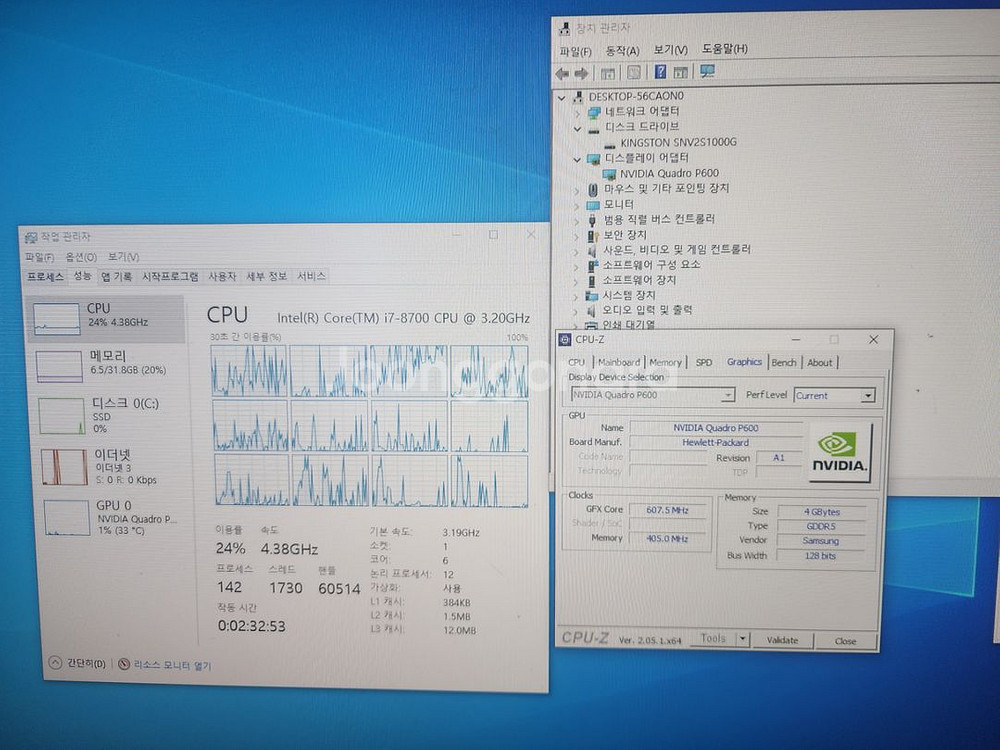Click the Device Manager title bar icon
The image size is (1000, 750).
point(564,29)
